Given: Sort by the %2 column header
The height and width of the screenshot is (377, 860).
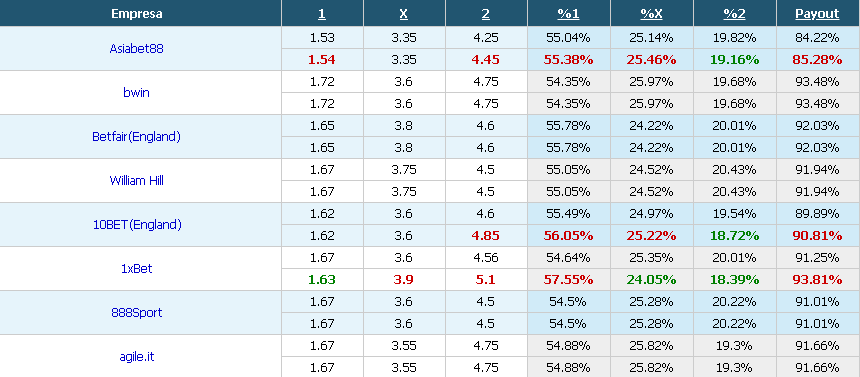Looking at the screenshot, I should pos(734,14).
